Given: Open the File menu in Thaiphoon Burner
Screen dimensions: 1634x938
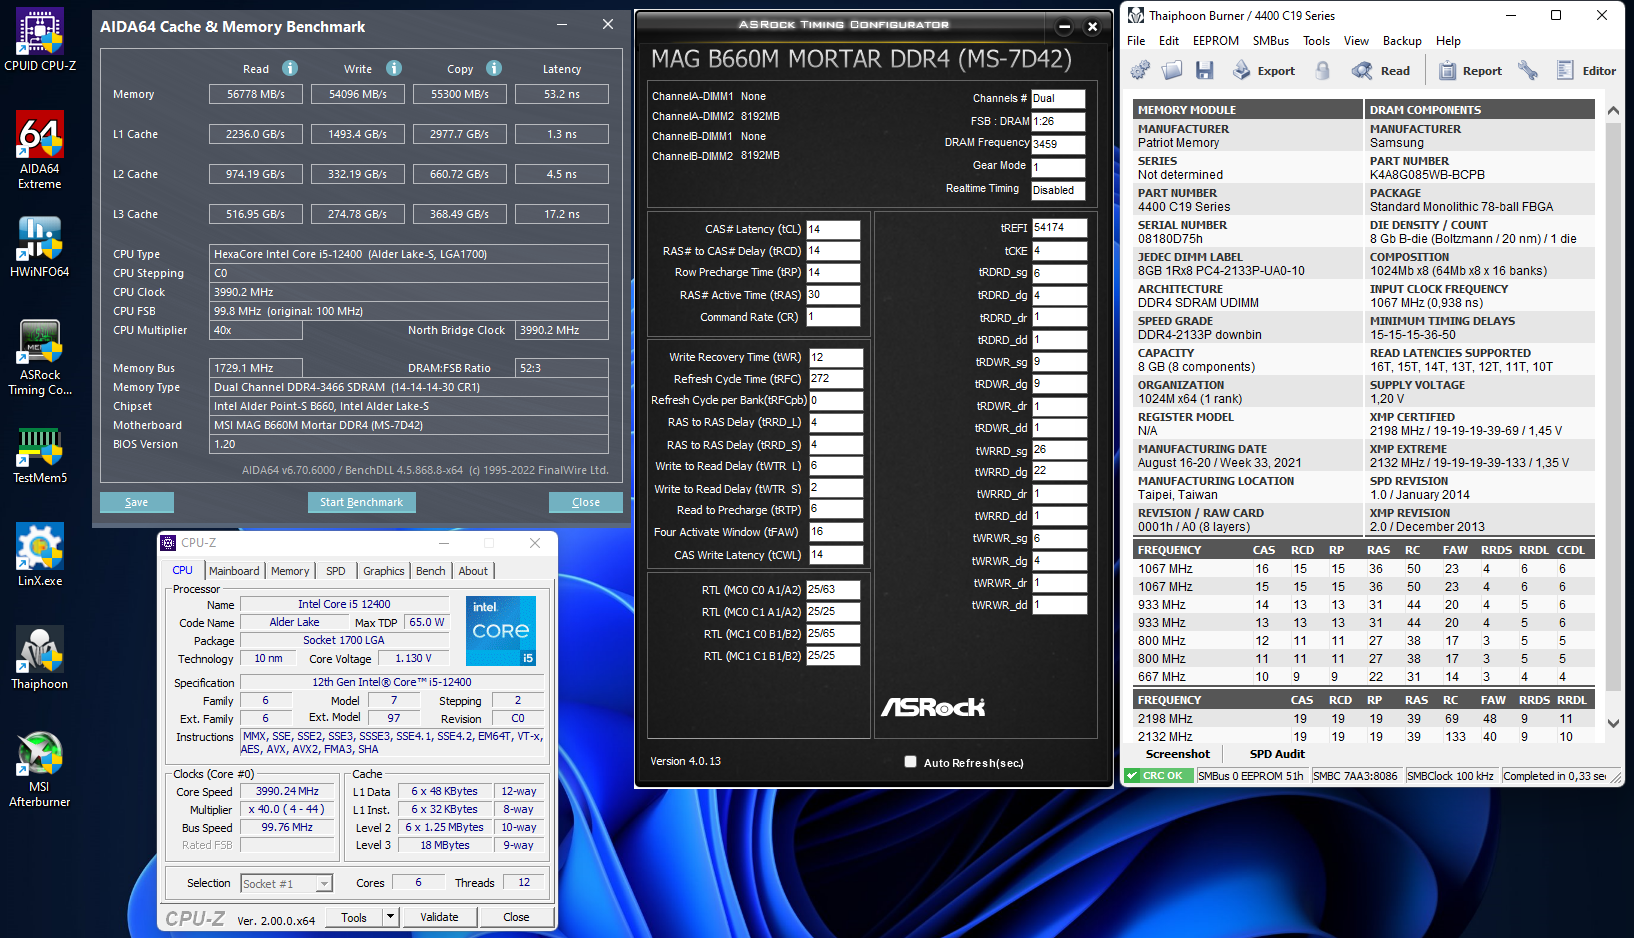Looking at the screenshot, I should click(x=1136, y=41).
